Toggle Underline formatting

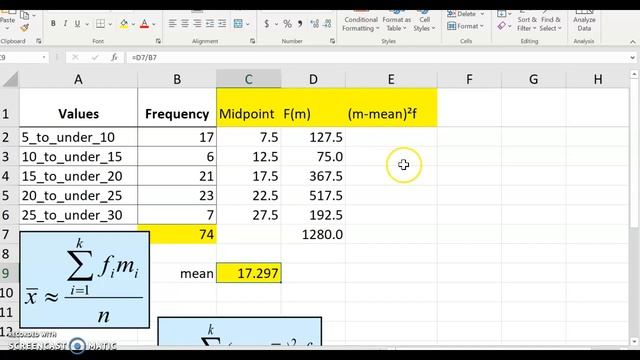pyautogui.click(x=77, y=24)
